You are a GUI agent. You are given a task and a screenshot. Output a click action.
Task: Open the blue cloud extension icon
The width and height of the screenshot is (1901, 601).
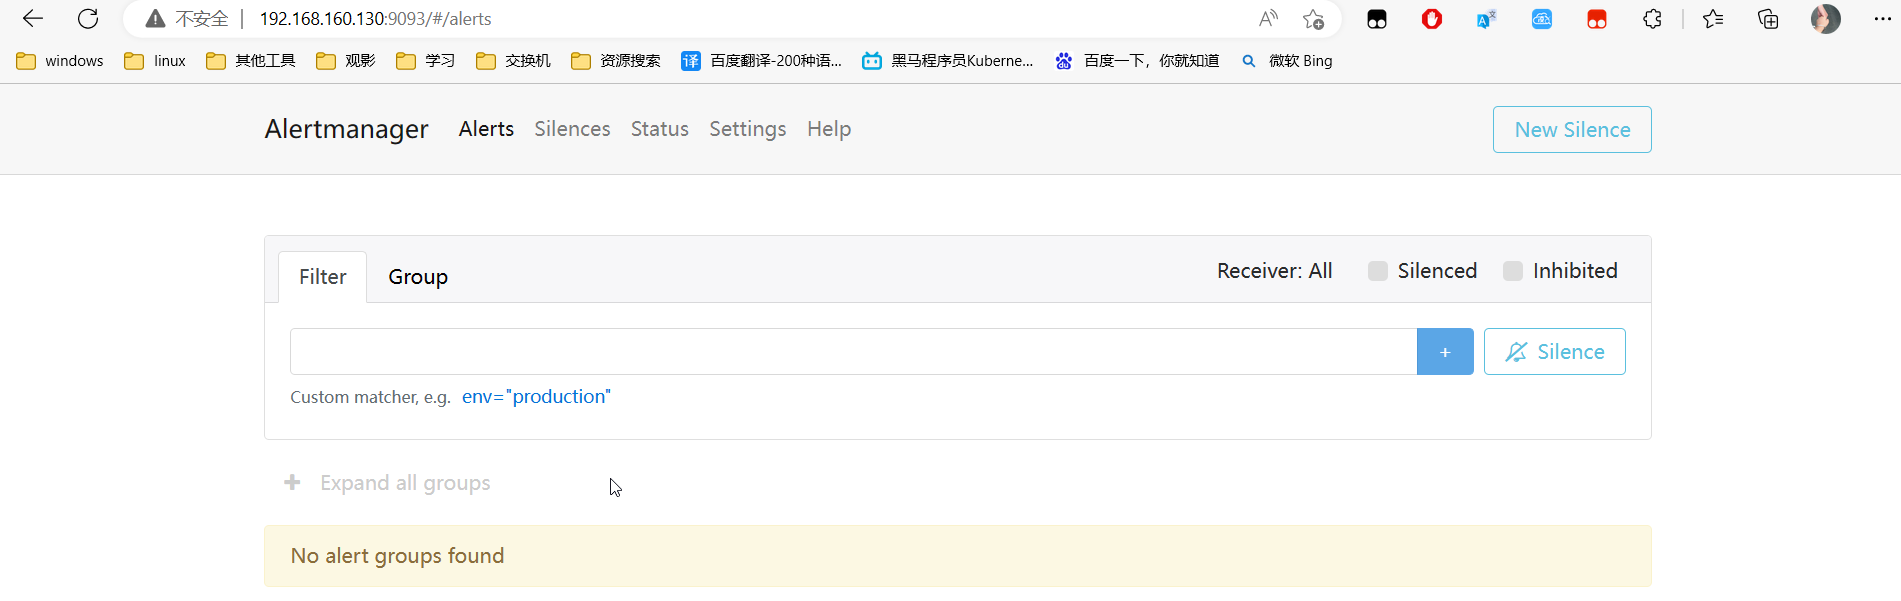(x=1542, y=19)
